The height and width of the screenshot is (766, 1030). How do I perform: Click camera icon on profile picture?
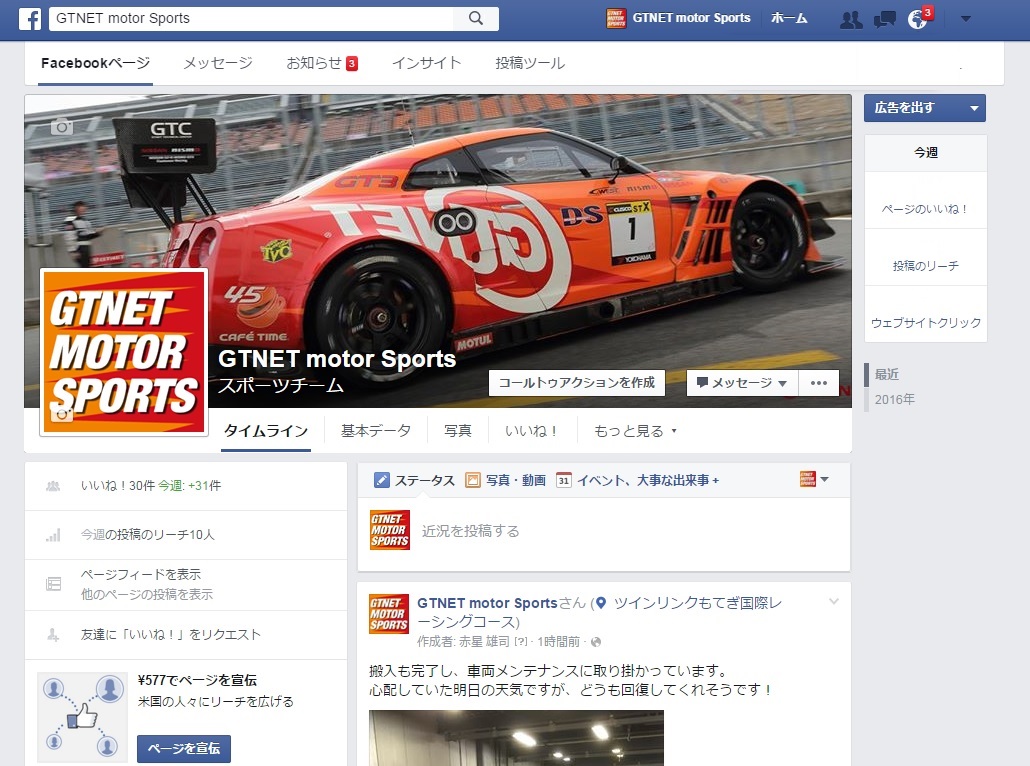pos(62,414)
